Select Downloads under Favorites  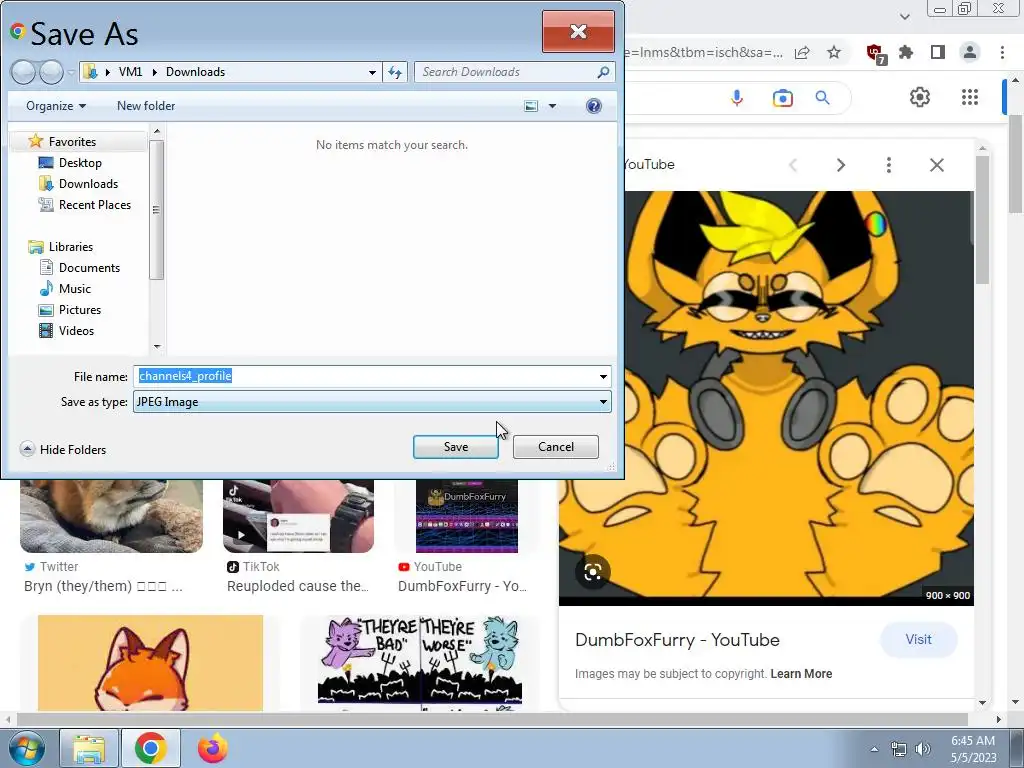(x=88, y=184)
